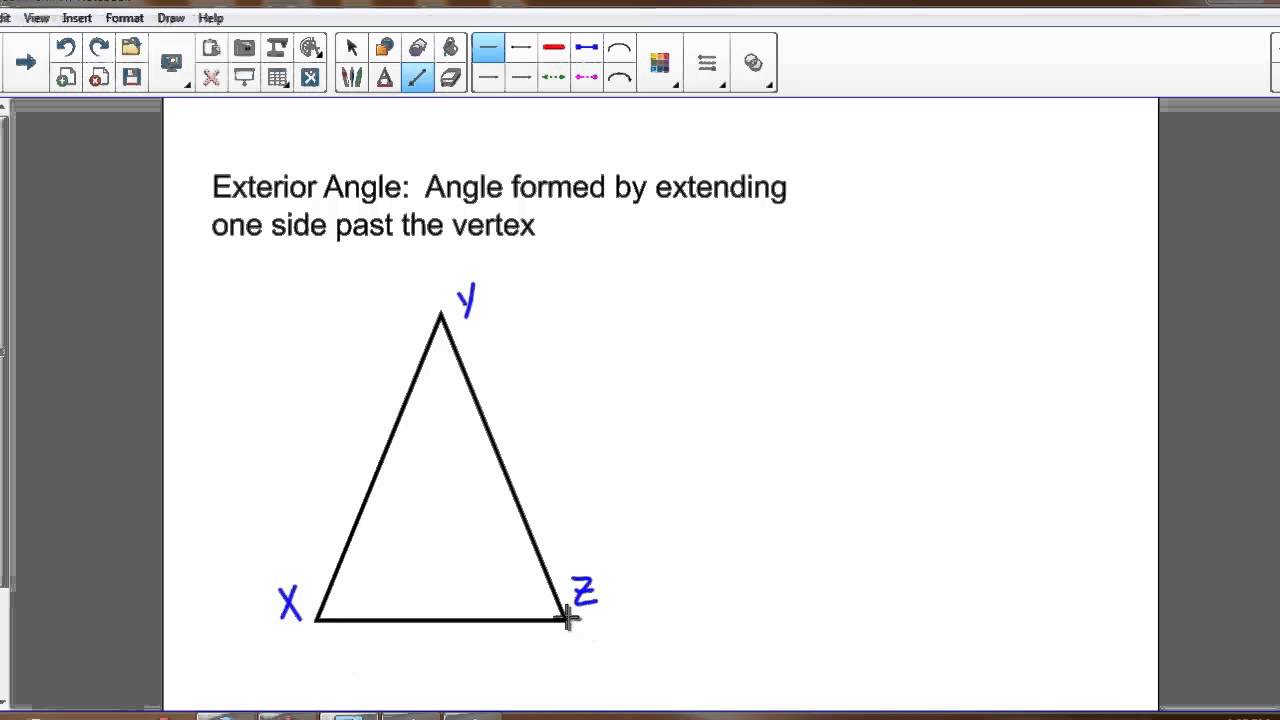Image resolution: width=1280 pixels, height=720 pixels.
Task: Choose the thick red line style
Action: tap(554, 47)
